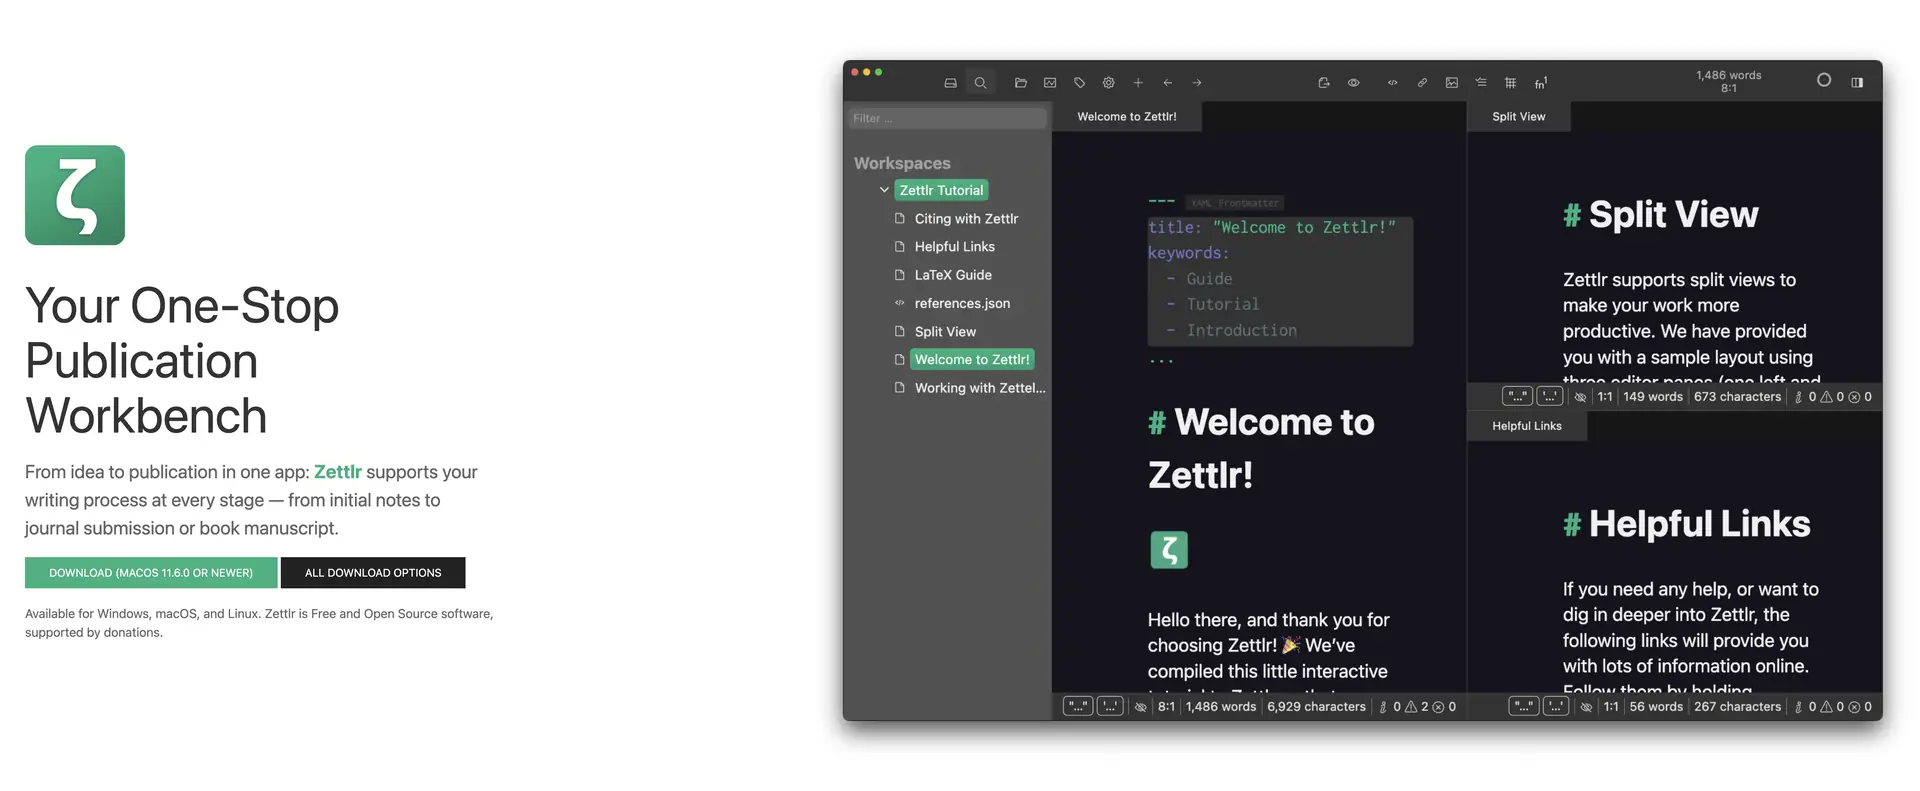Open 'Helpful Links' file in the file tree
The height and width of the screenshot is (791, 1920).
(x=954, y=247)
